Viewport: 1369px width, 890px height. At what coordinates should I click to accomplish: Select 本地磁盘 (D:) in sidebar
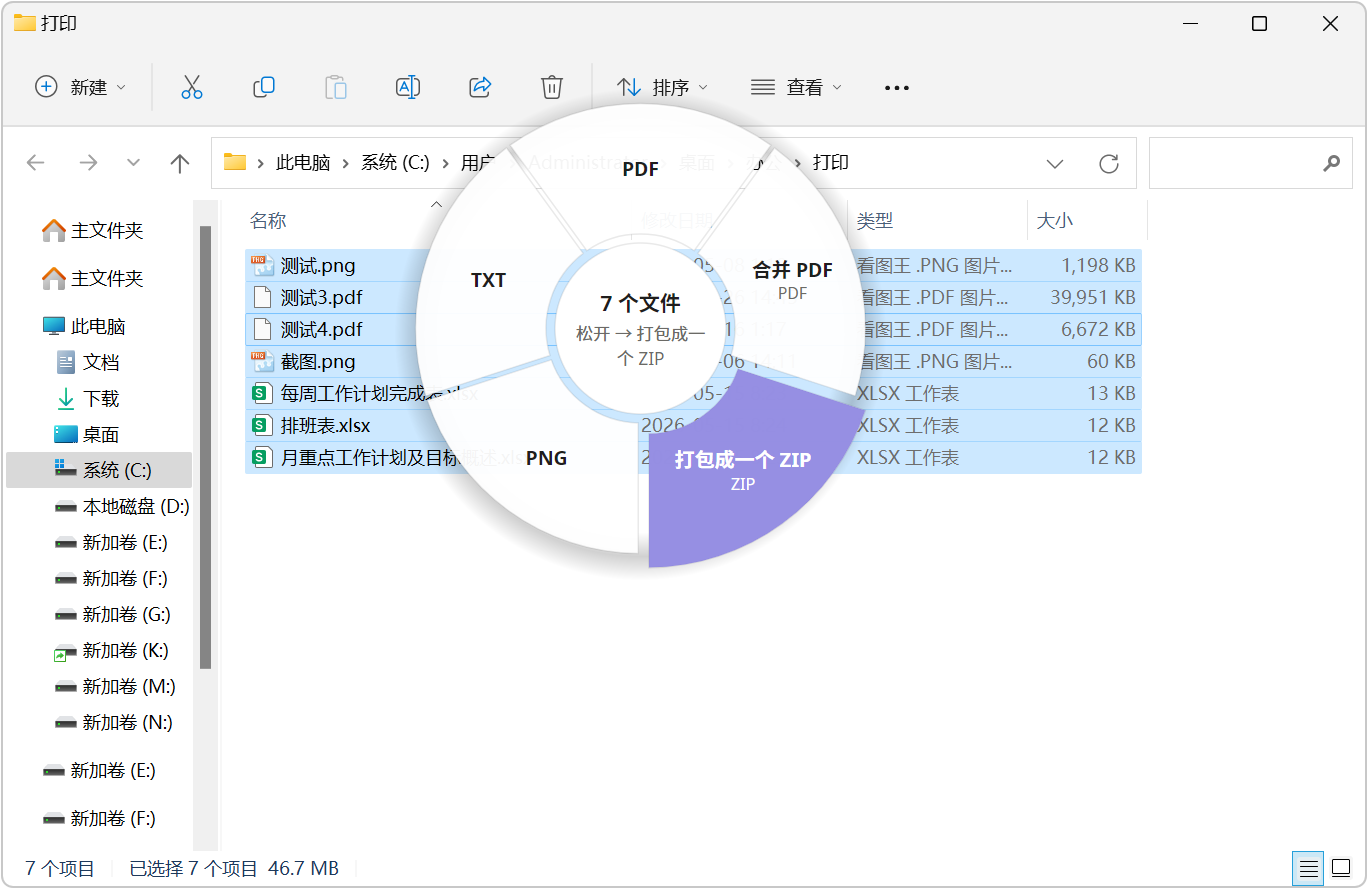click(122, 506)
